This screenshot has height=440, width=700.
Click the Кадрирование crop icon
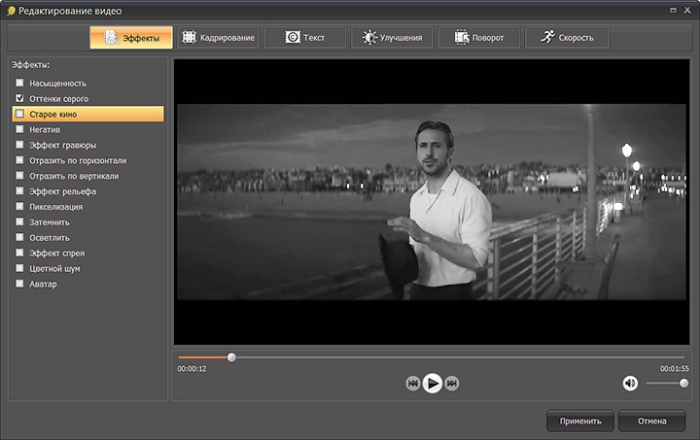pos(189,37)
